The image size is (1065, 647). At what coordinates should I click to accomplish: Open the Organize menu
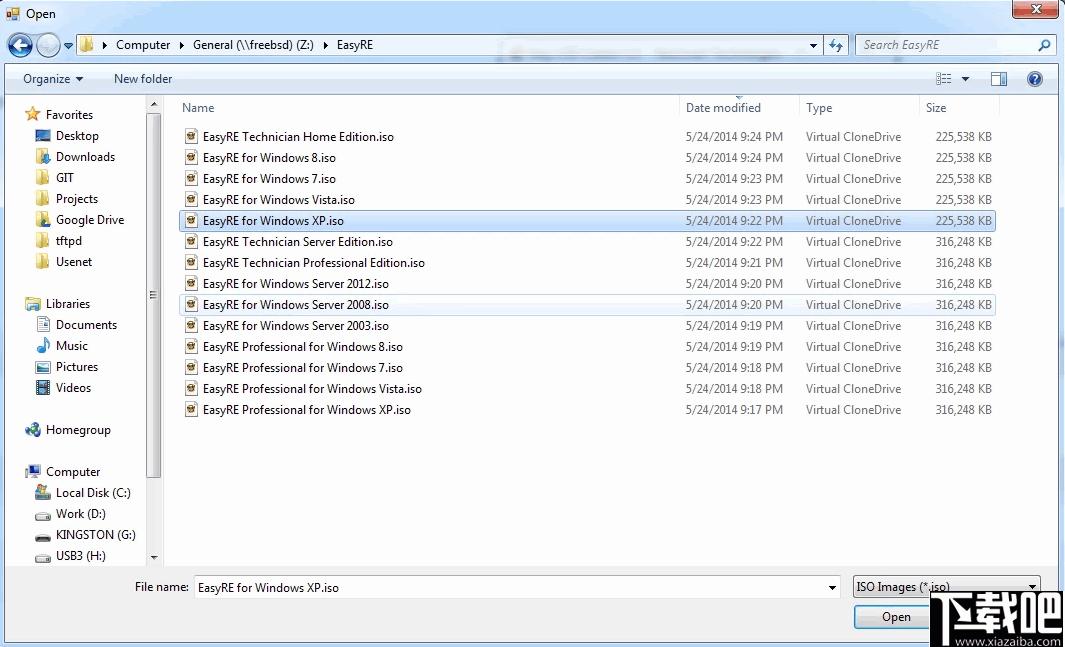[x=53, y=79]
